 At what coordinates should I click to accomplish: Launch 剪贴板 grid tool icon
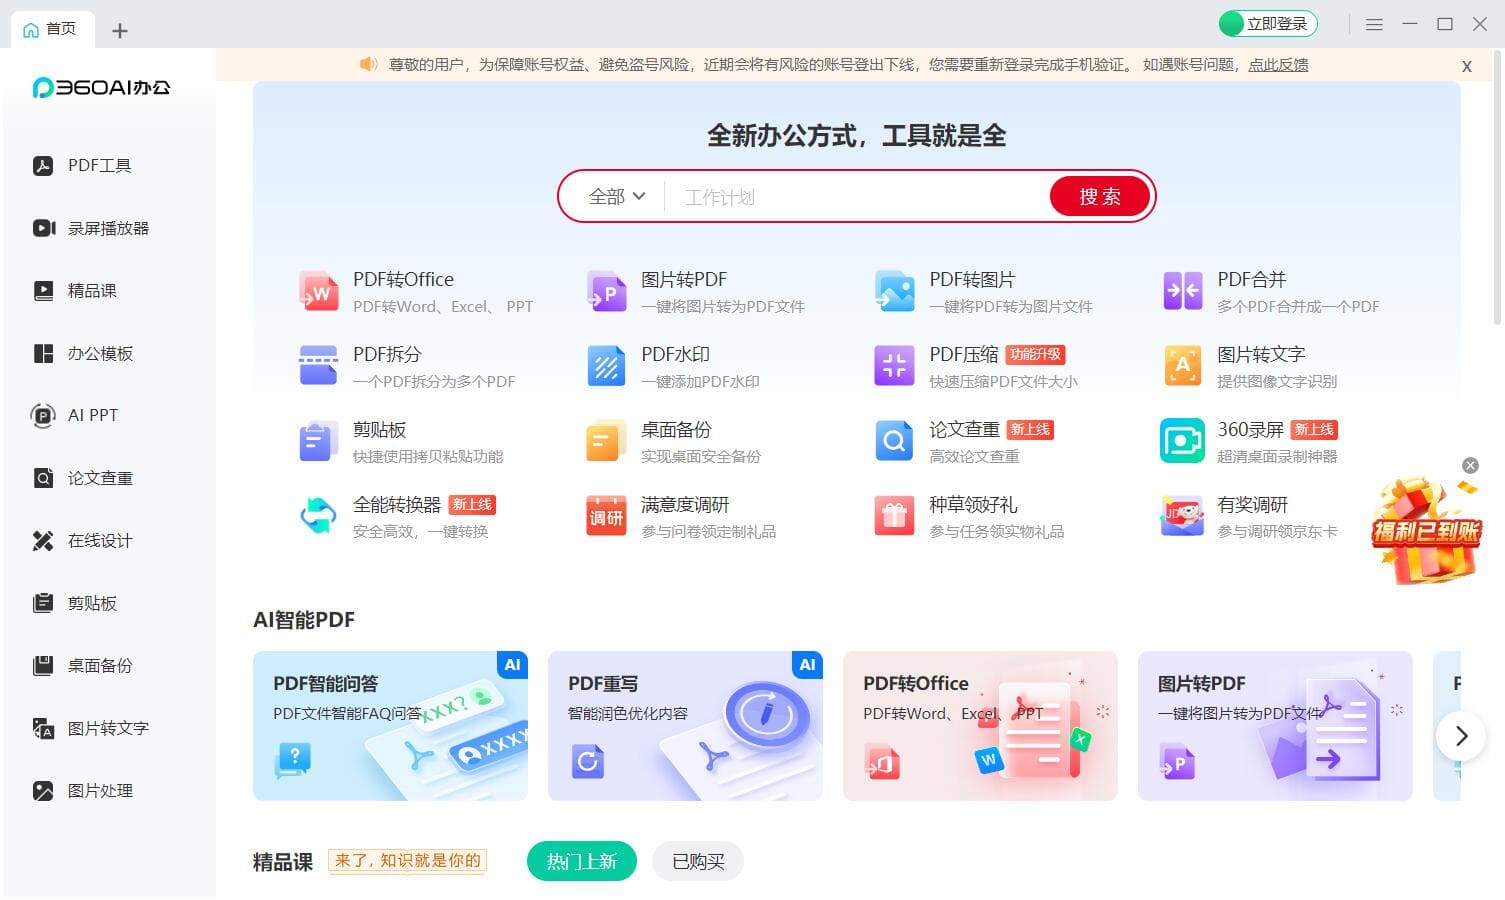pyautogui.click(x=318, y=441)
